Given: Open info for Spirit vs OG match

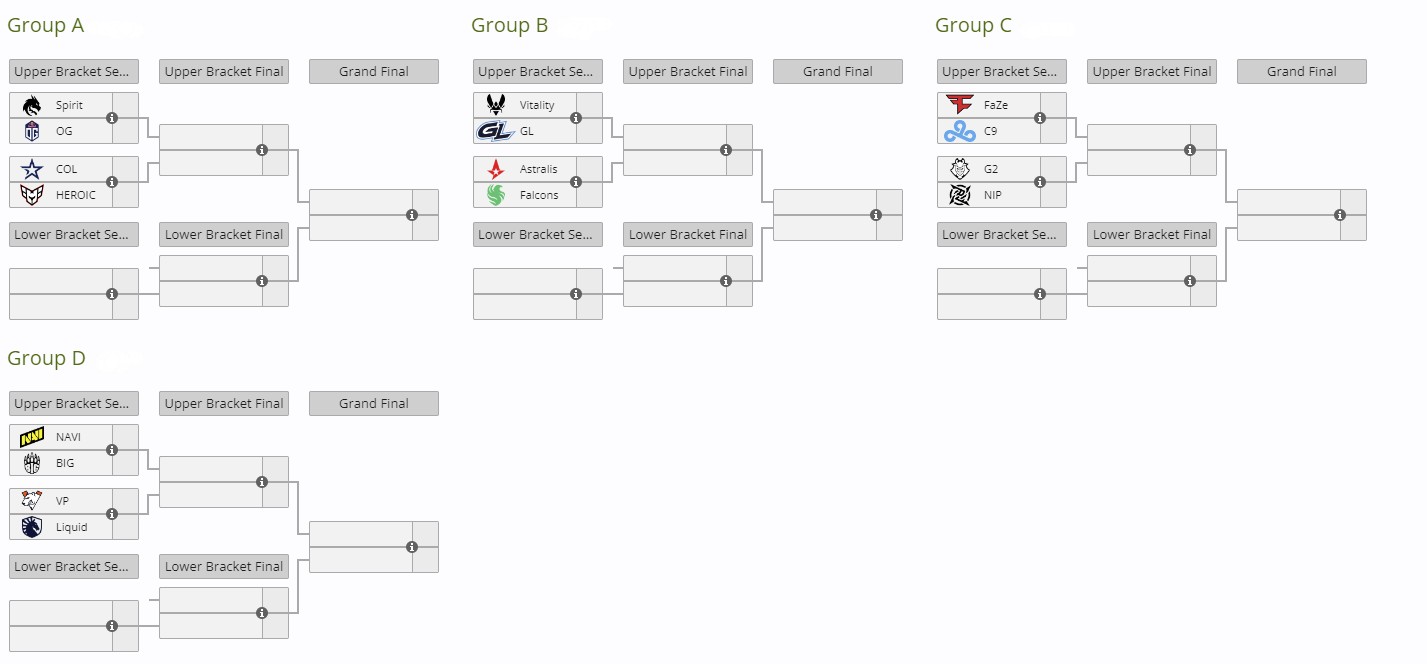Looking at the screenshot, I should [x=112, y=118].
